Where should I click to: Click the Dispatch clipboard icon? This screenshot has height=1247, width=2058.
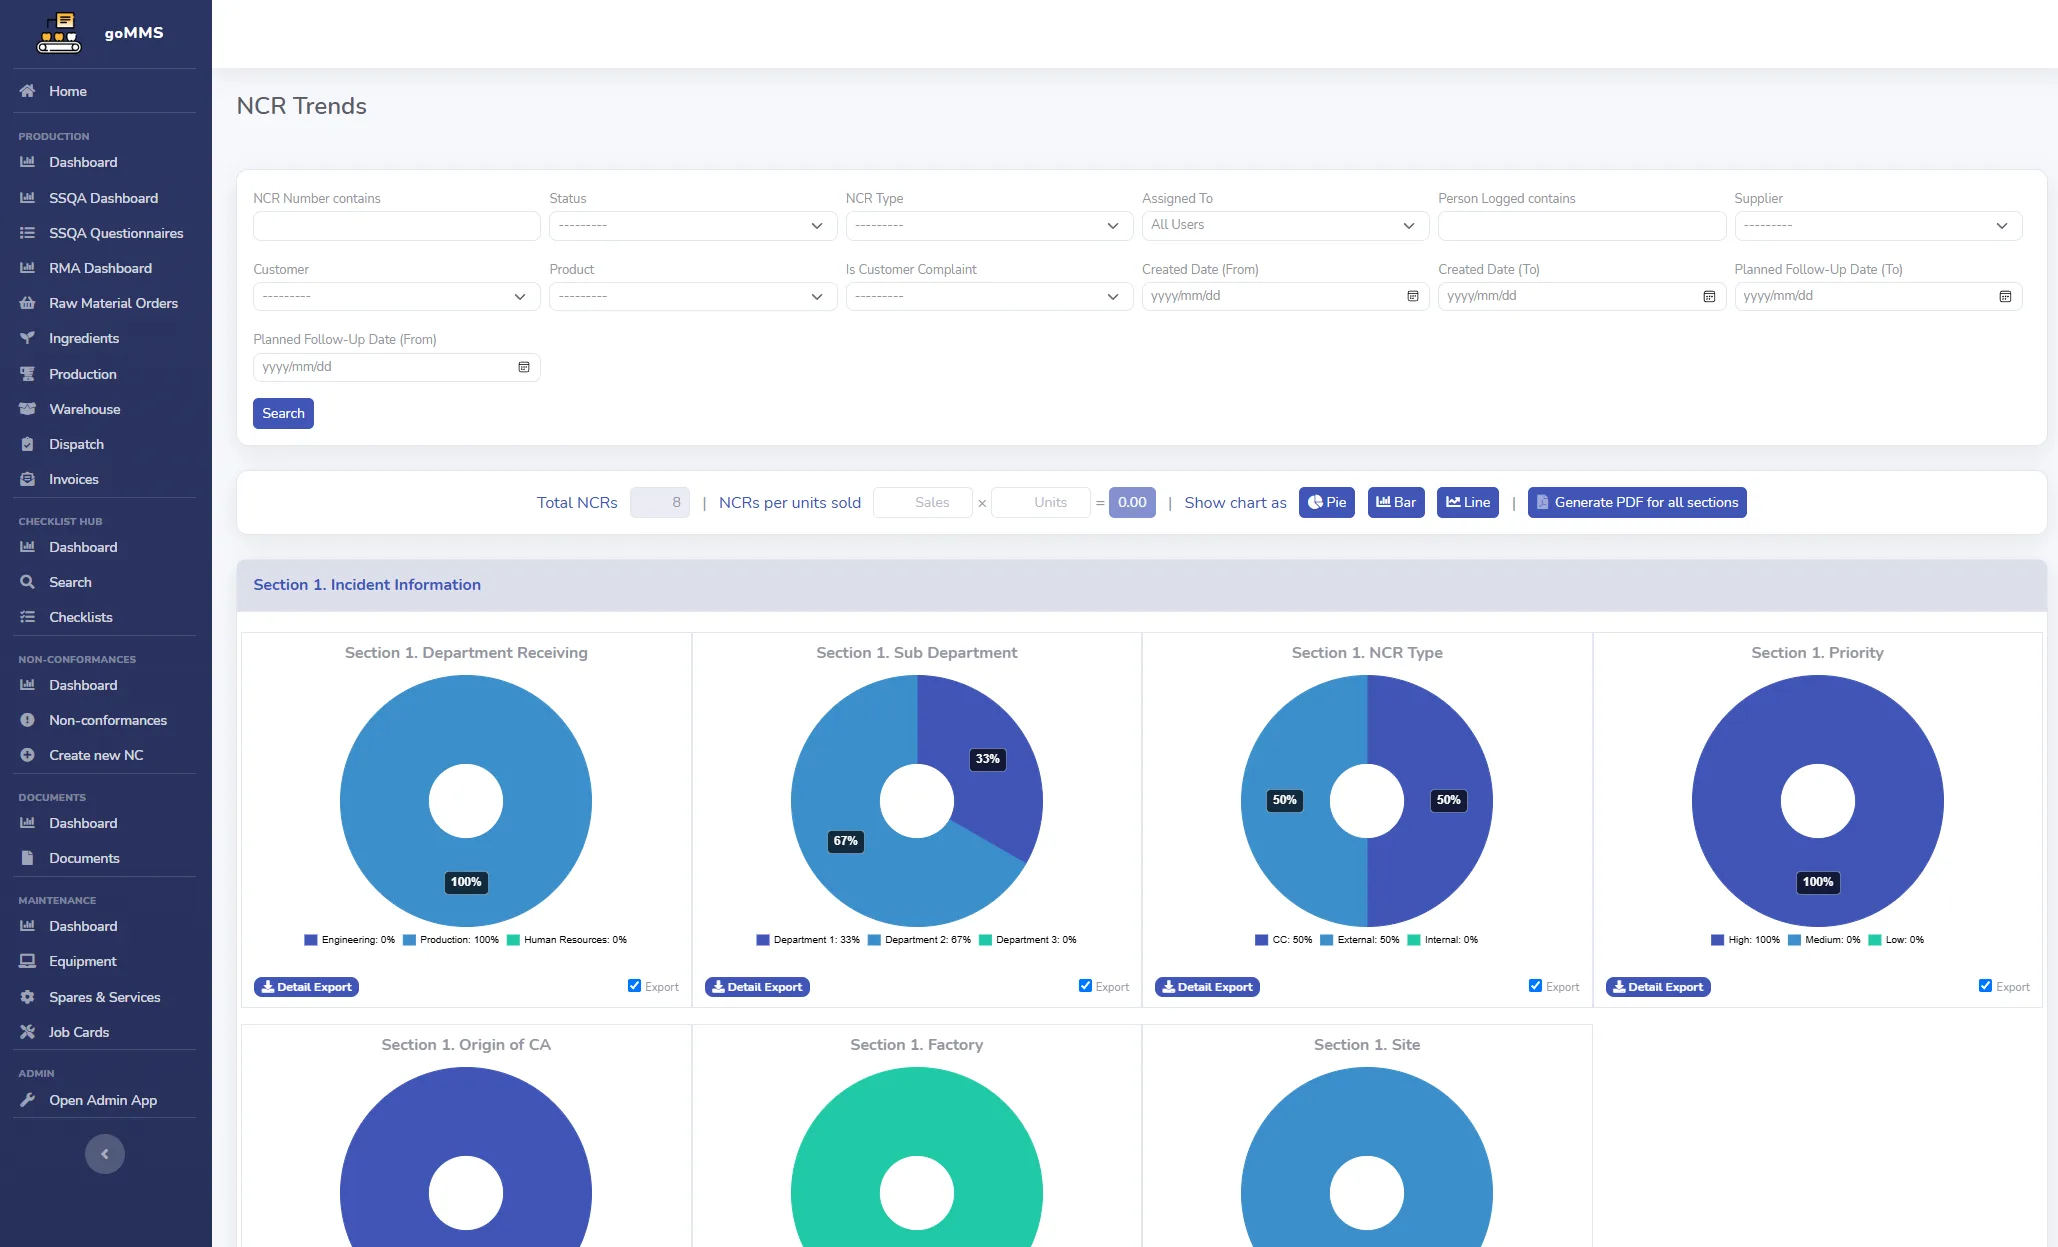click(x=27, y=444)
